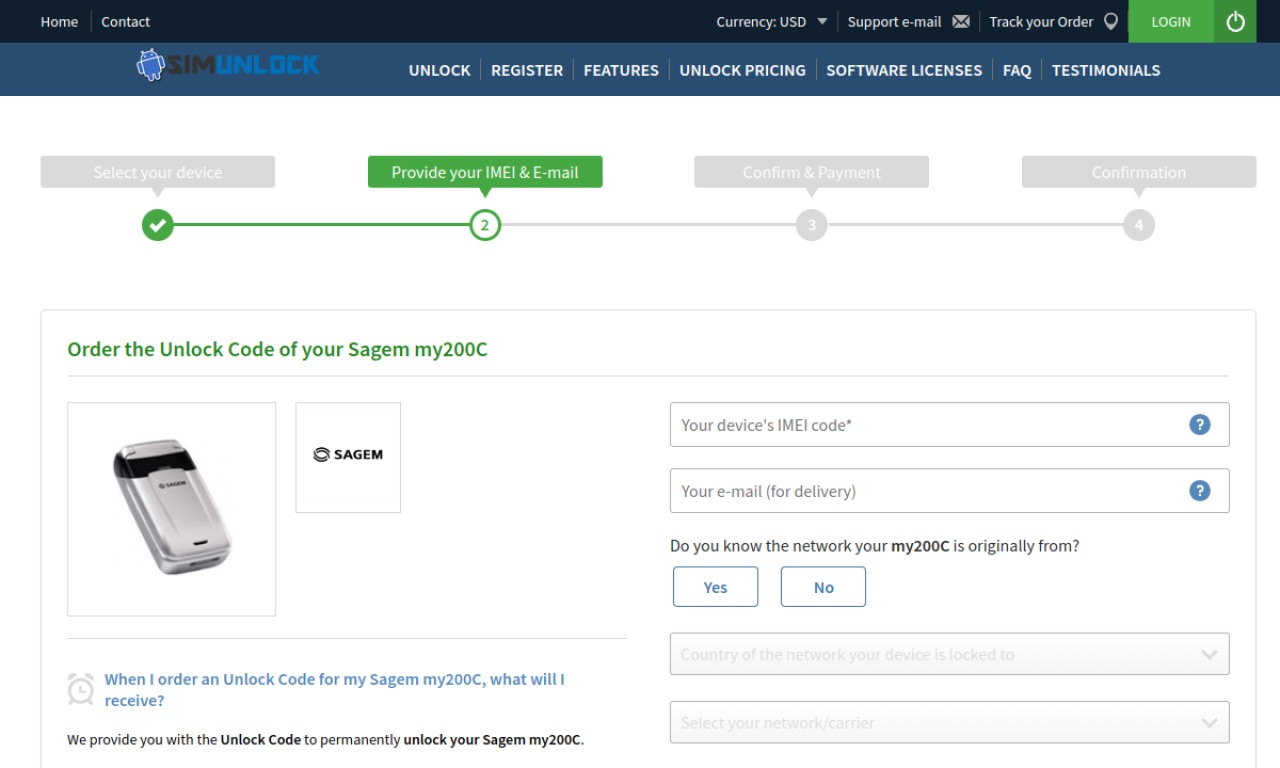
Task: Click the Select your device step tab
Action: (x=158, y=172)
